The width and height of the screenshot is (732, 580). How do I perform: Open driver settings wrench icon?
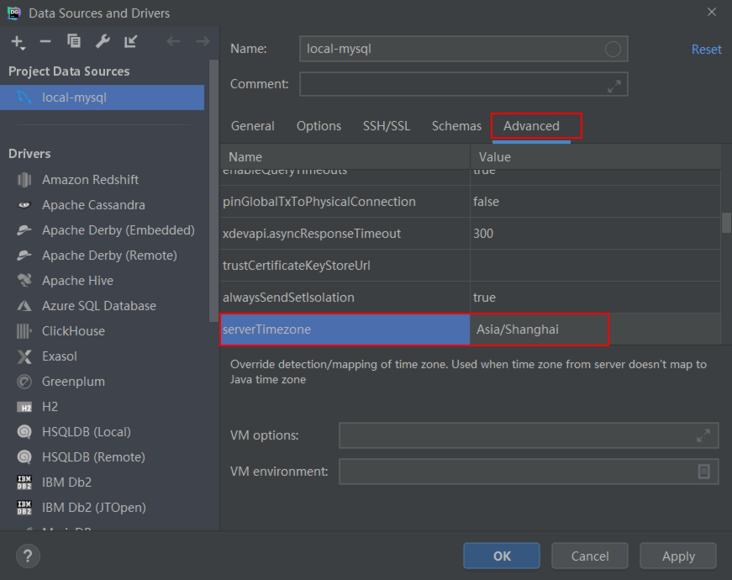tap(102, 42)
